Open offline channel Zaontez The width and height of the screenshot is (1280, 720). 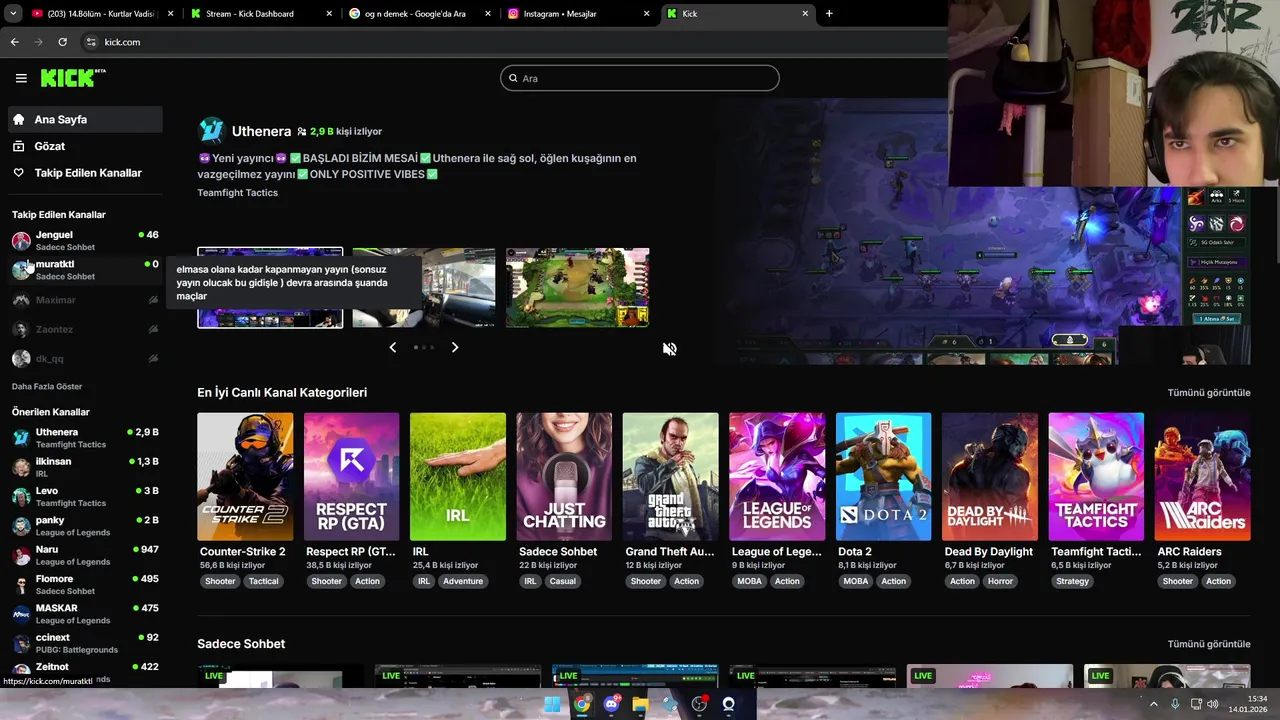click(85, 329)
